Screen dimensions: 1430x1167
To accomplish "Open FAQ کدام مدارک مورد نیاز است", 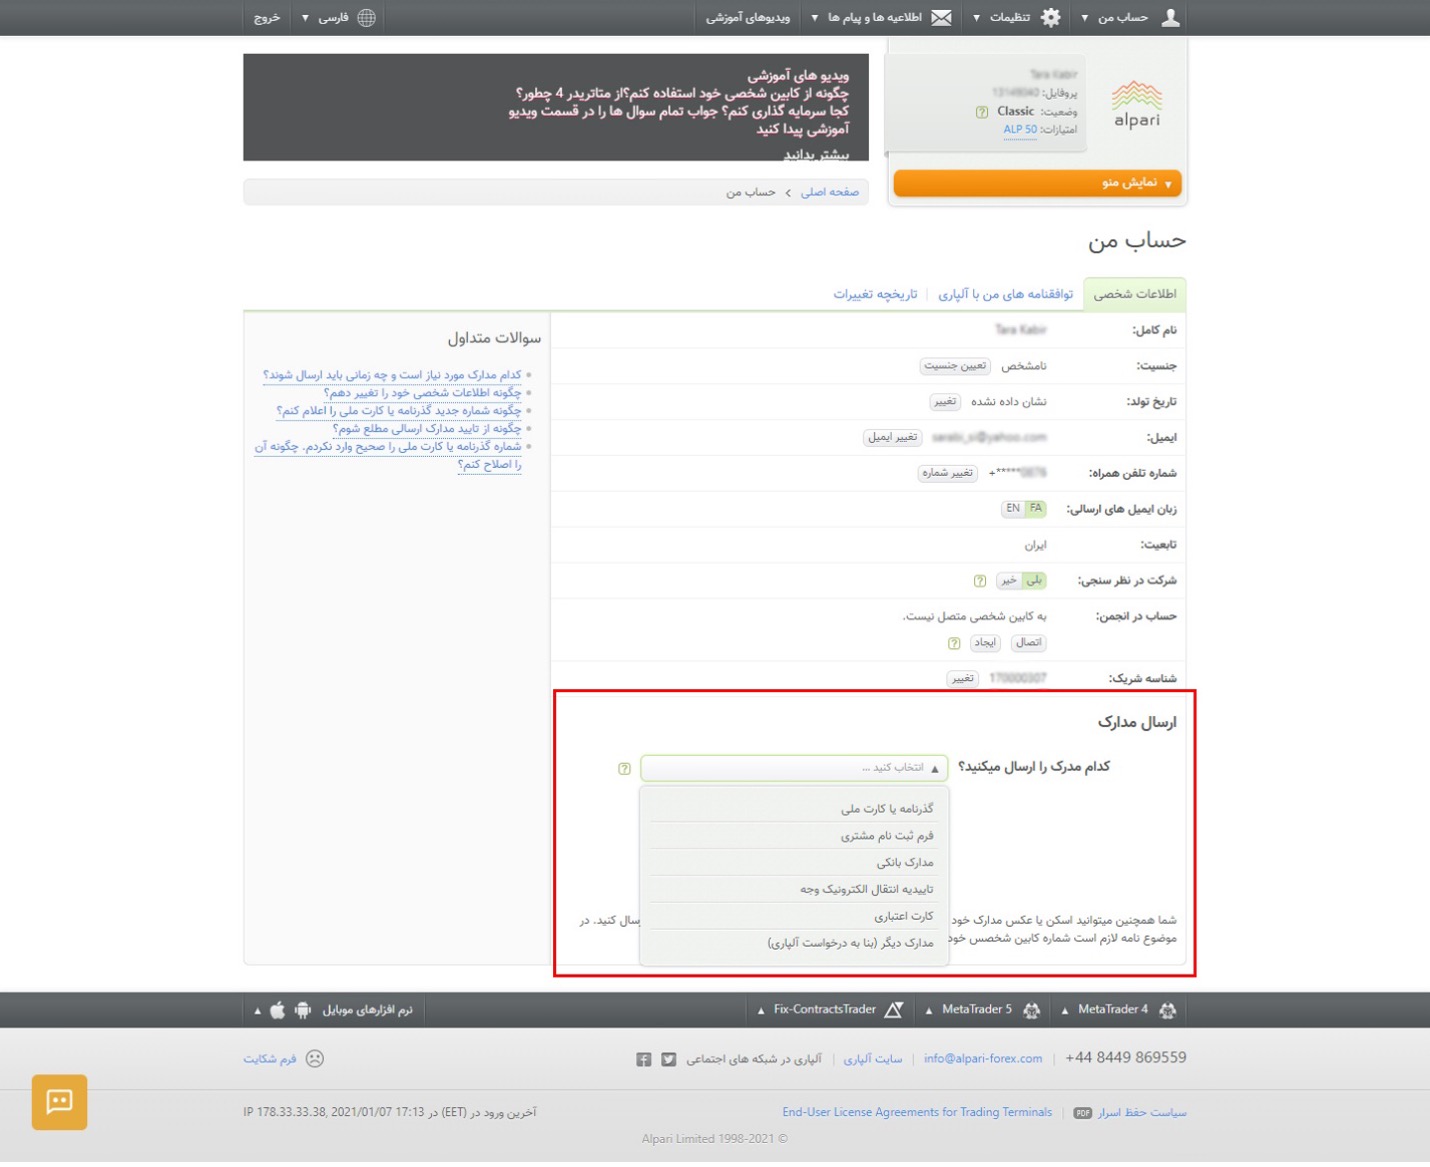I will tap(392, 375).
